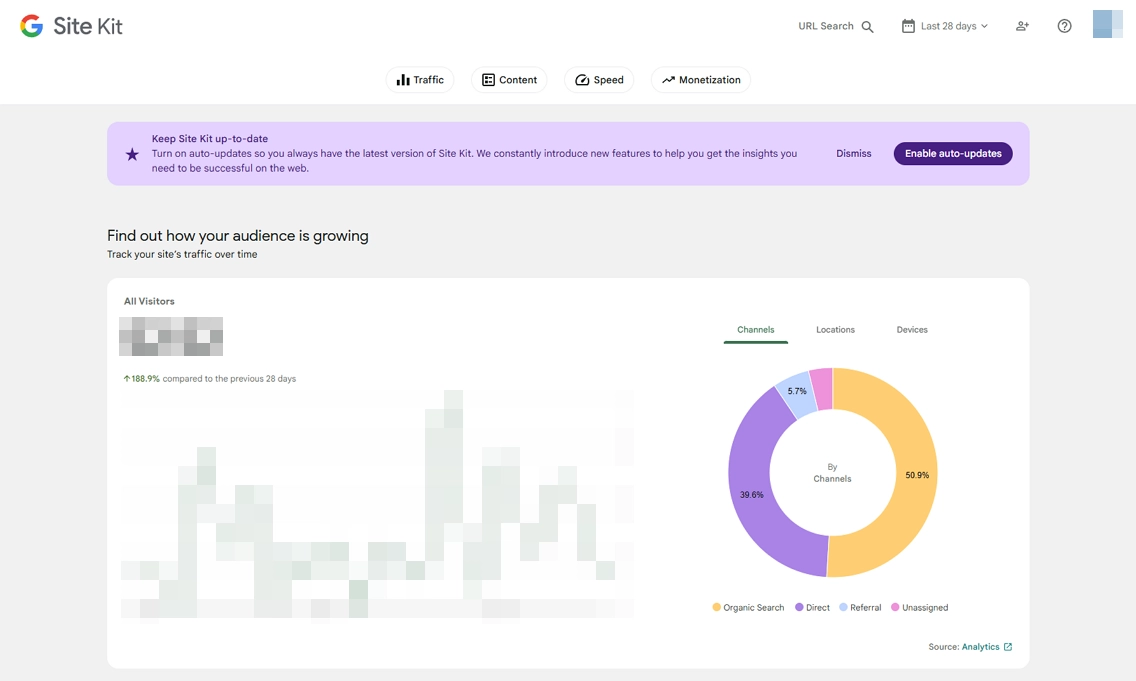Click the Speed gauge icon
The image size is (1136, 681).
click(x=582, y=80)
